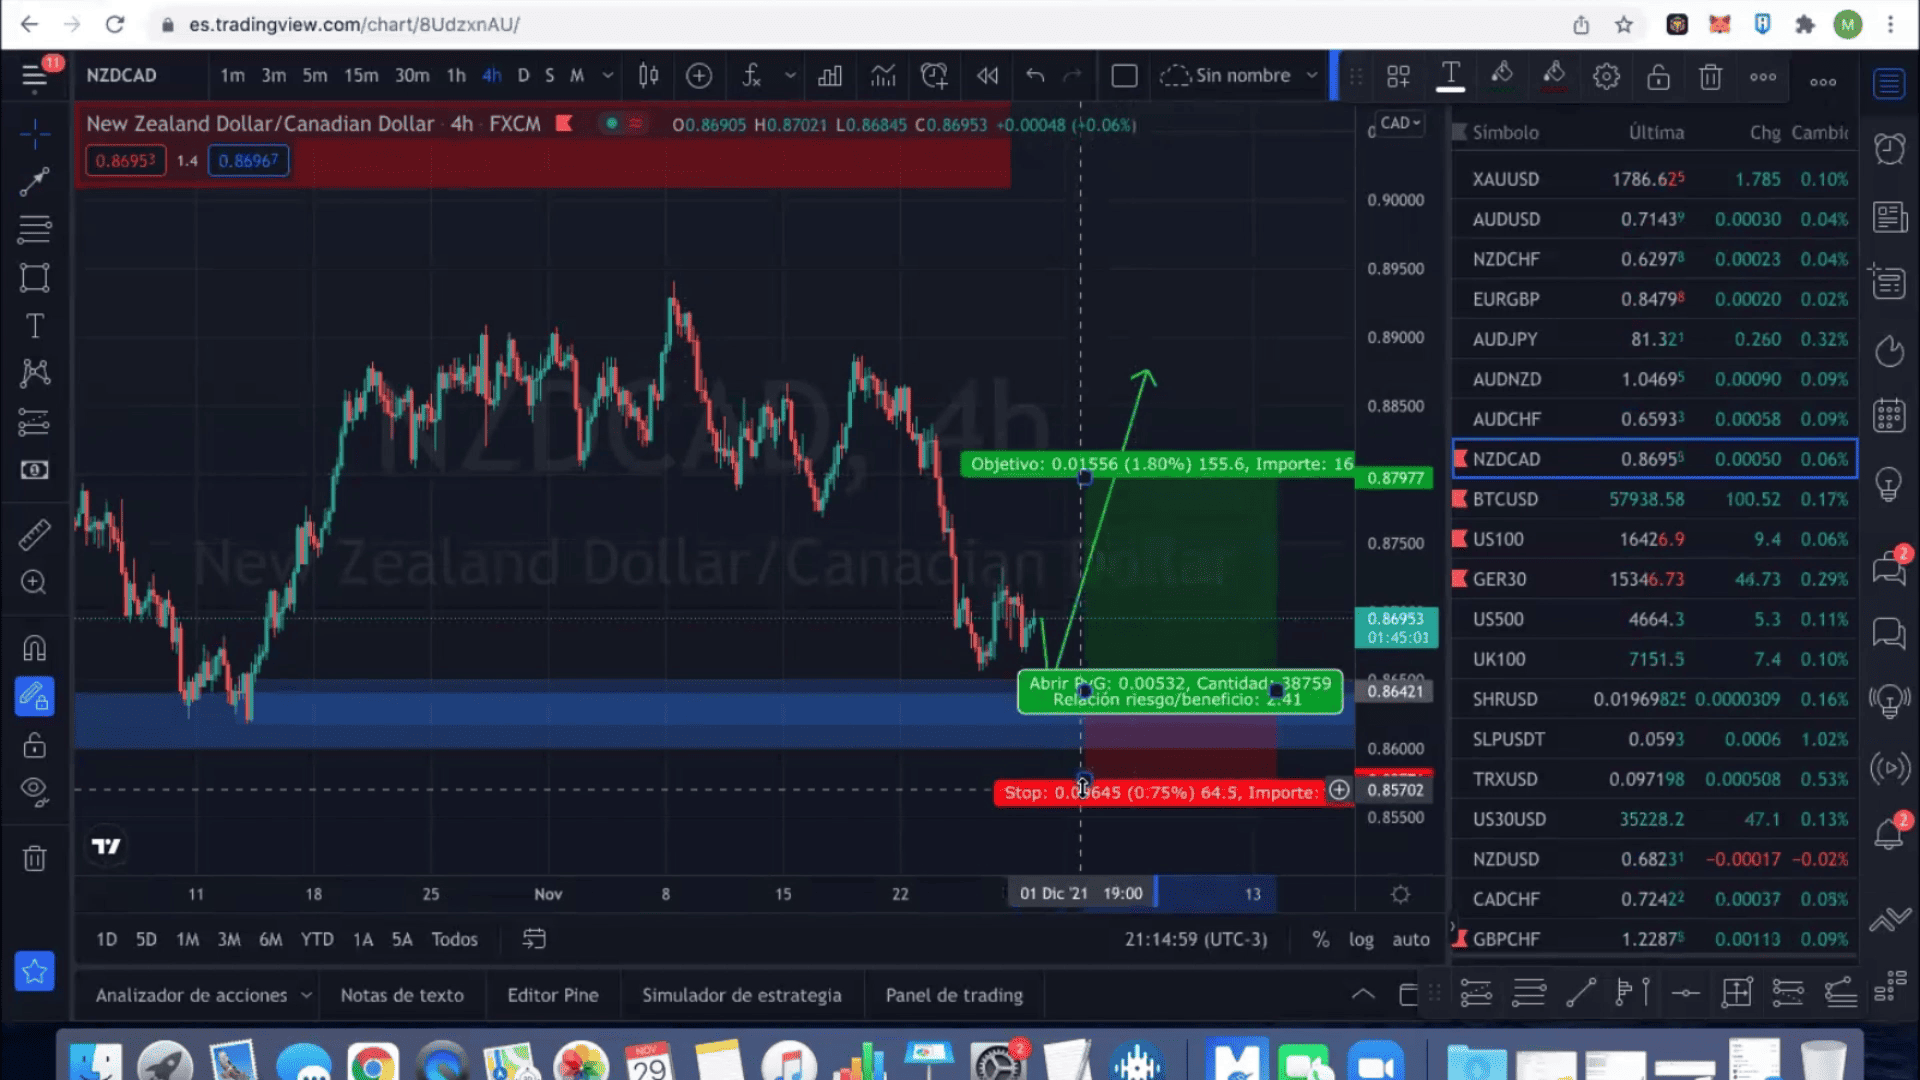The width and height of the screenshot is (1920, 1080).
Task: Open the patterns drawing tool
Action: pyautogui.click(x=34, y=373)
